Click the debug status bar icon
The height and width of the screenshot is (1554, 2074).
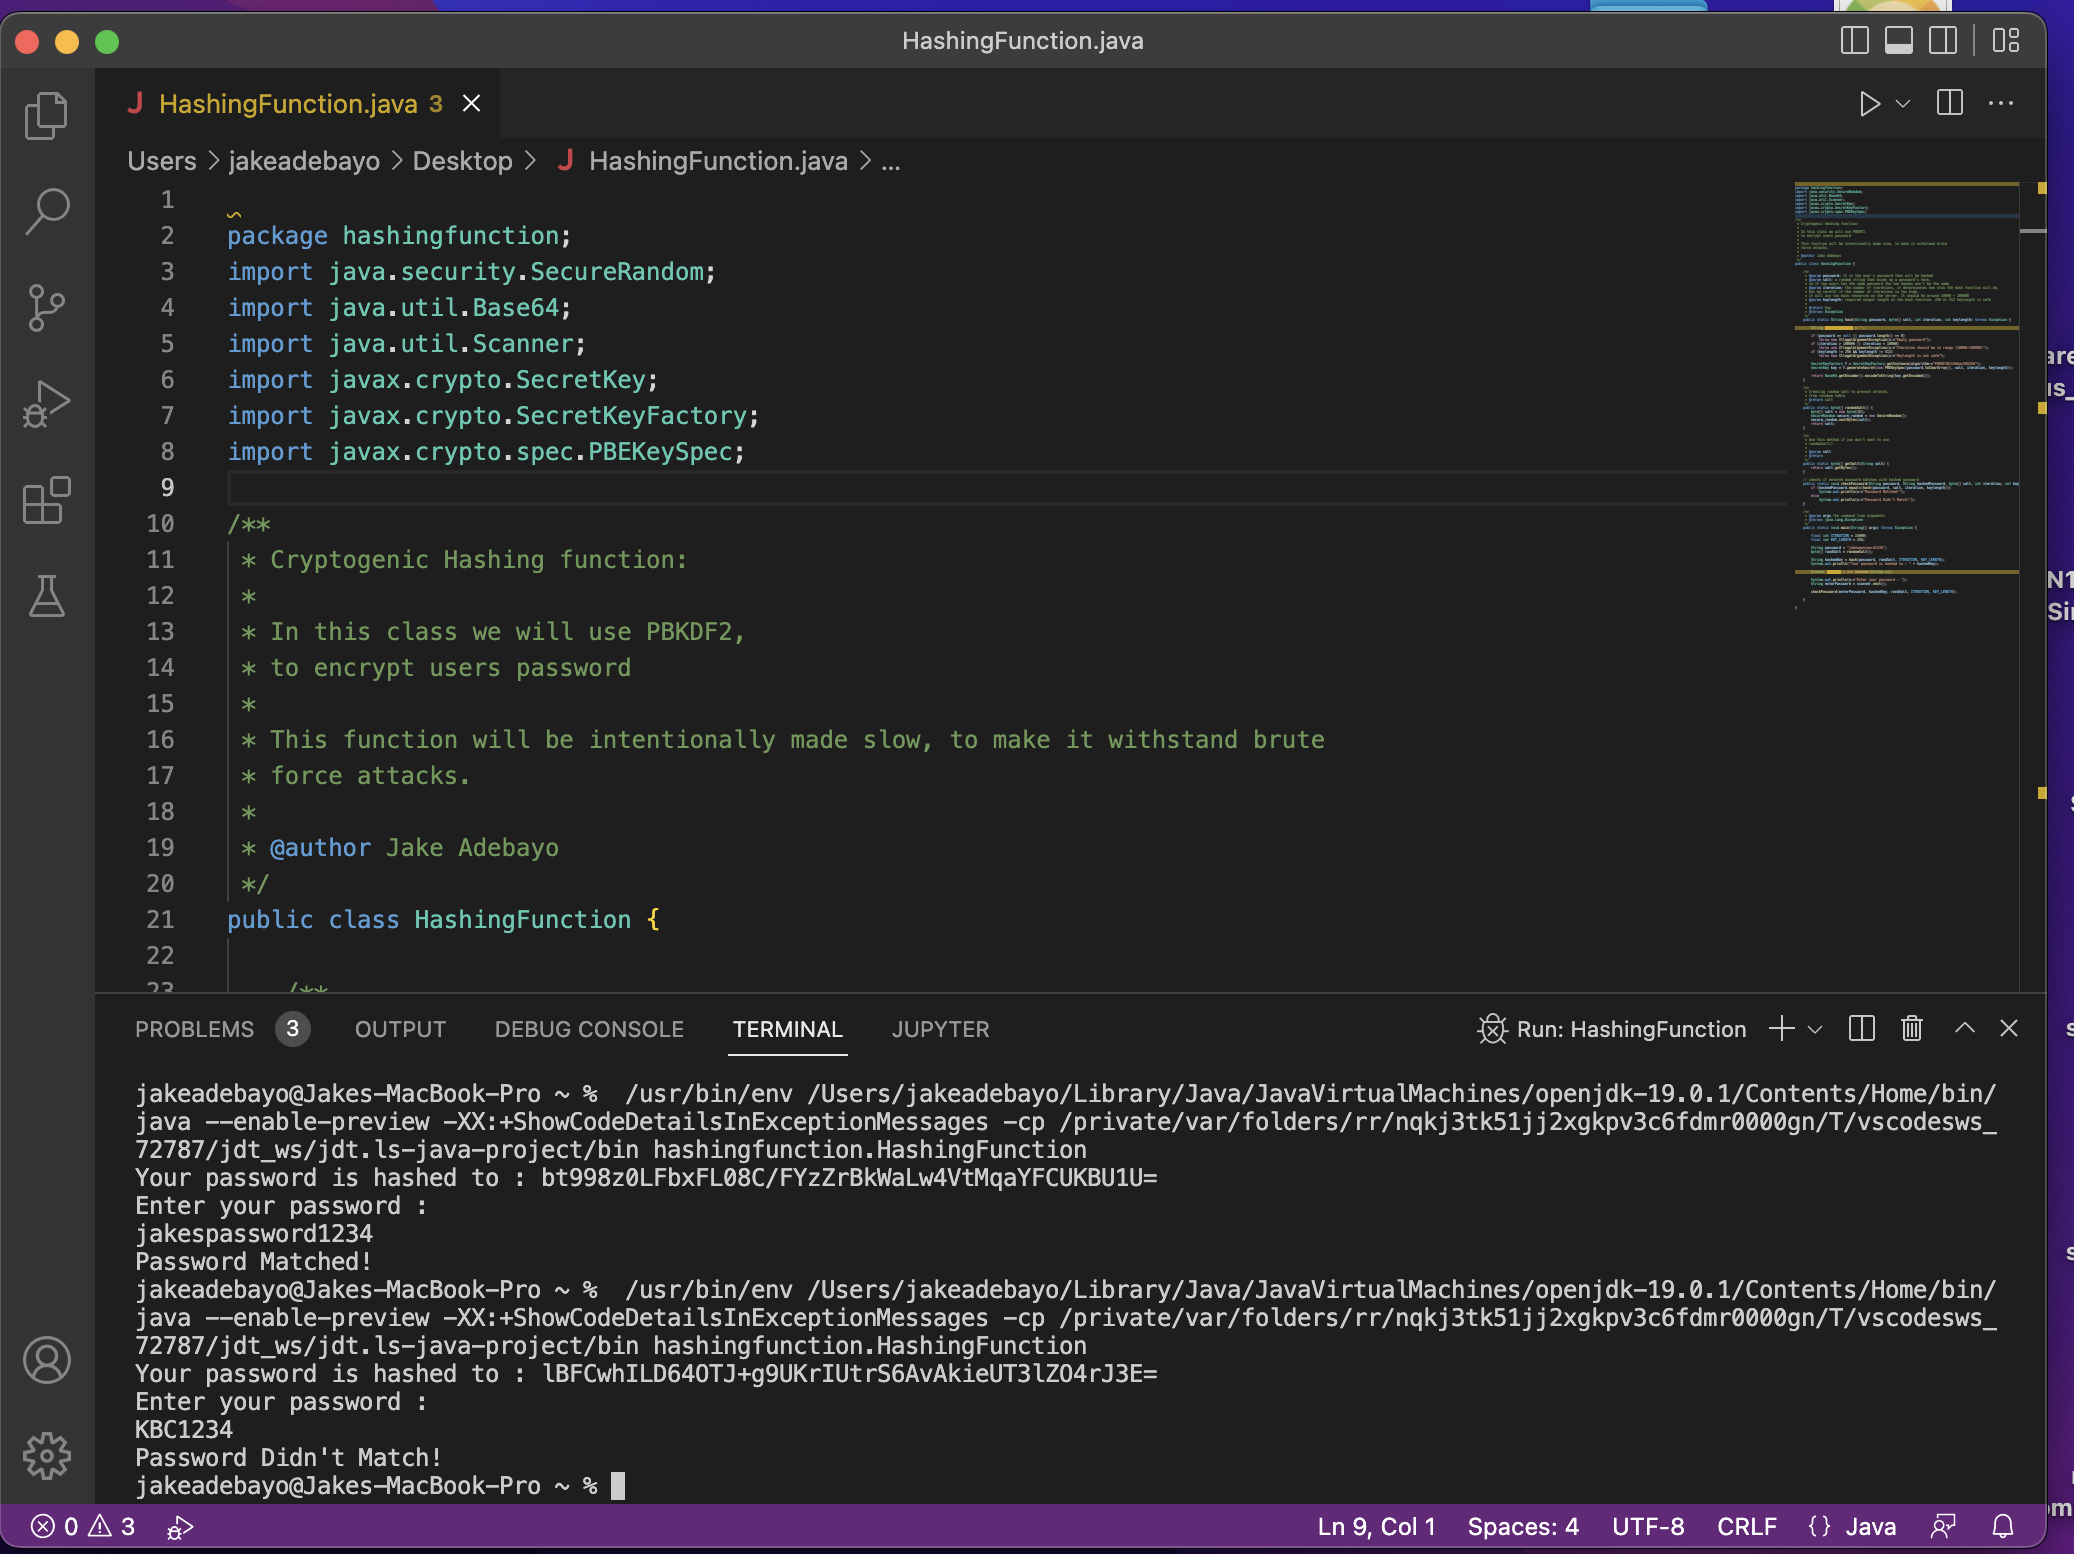click(x=180, y=1527)
